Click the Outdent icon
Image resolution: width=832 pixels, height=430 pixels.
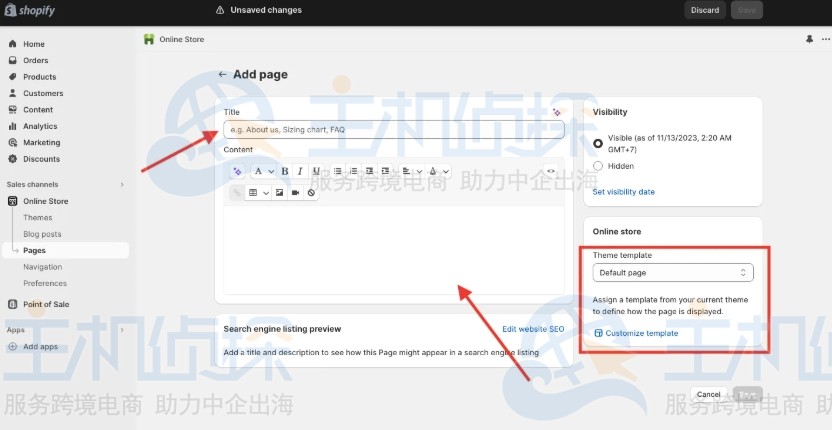(369, 171)
